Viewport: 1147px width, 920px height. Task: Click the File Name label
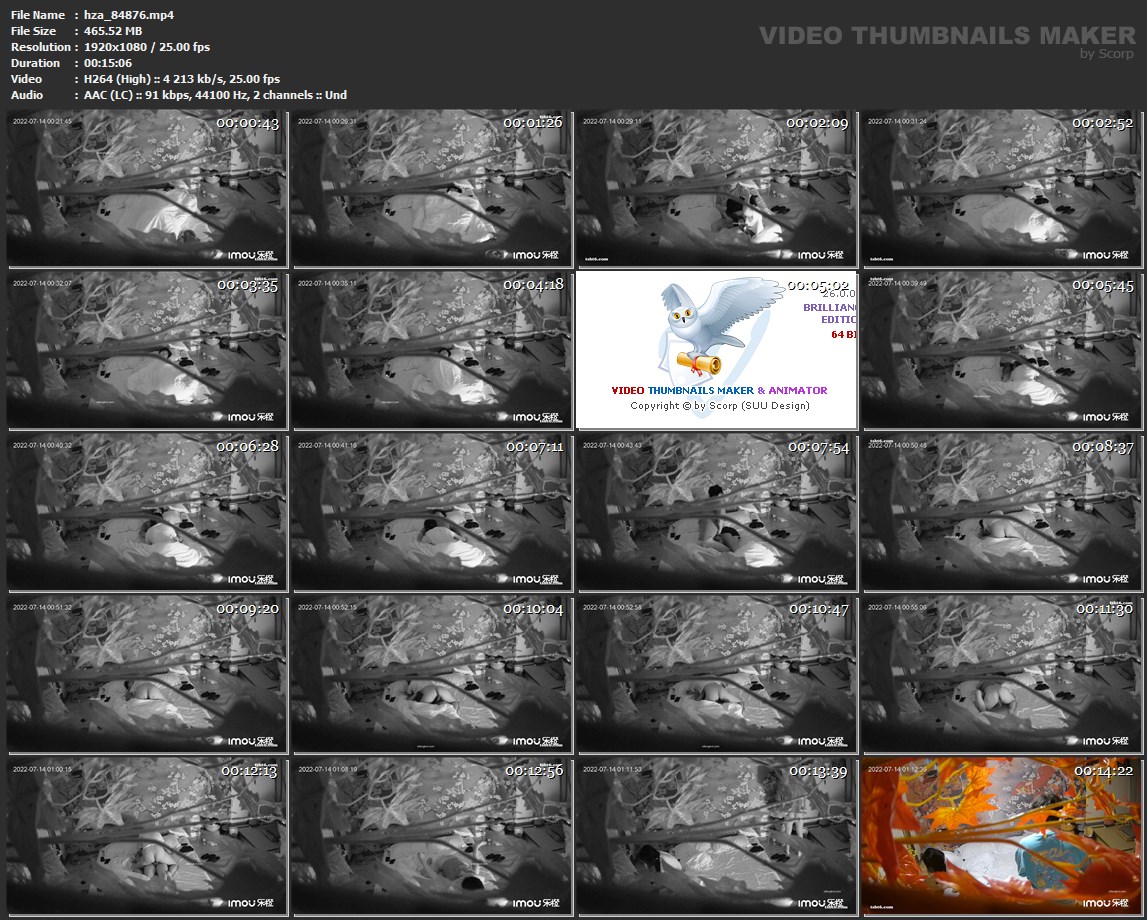(38, 15)
